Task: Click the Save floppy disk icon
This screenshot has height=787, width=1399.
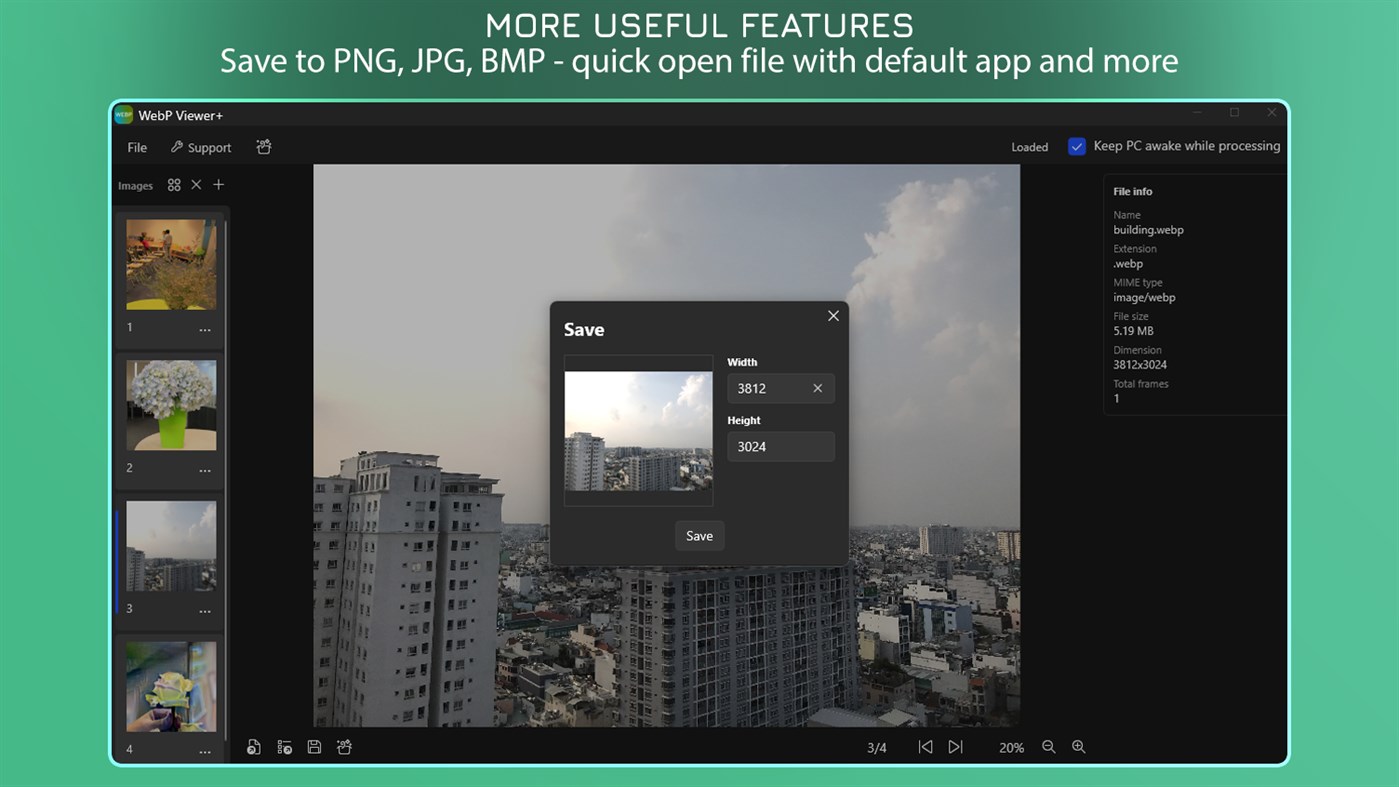Action: [314, 747]
